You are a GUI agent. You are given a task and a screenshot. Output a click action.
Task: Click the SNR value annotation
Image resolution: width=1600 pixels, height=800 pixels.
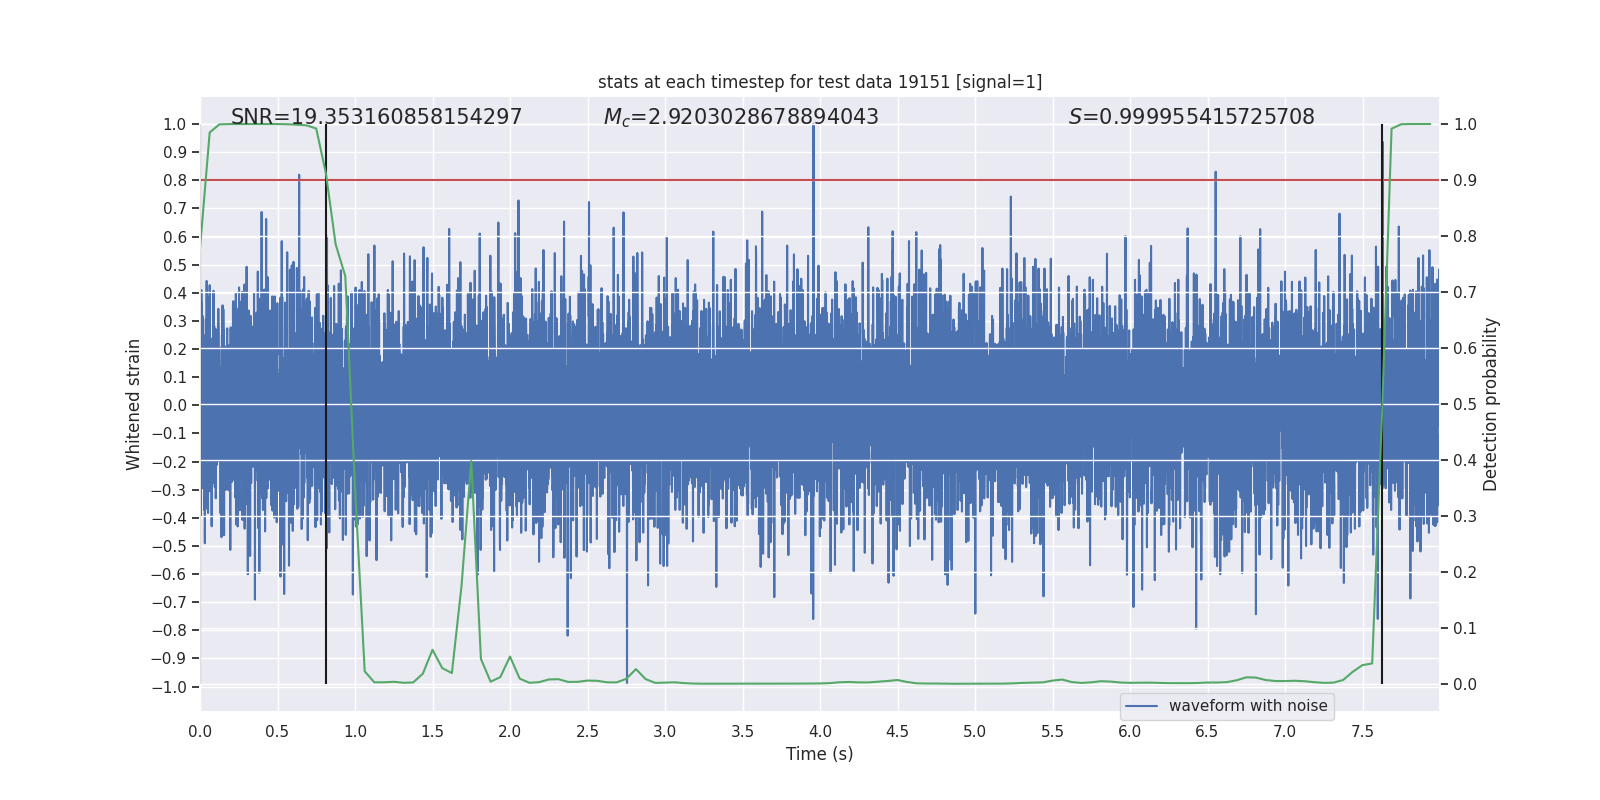click(x=376, y=117)
